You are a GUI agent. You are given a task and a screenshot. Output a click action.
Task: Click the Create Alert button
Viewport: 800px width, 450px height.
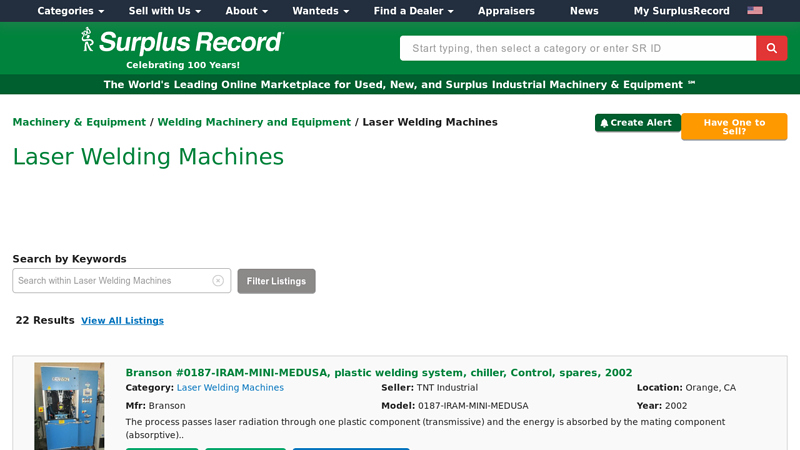point(638,122)
